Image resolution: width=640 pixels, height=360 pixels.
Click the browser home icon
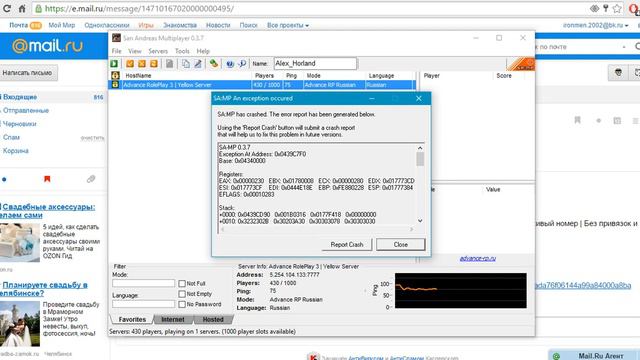click(x=22, y=8)
